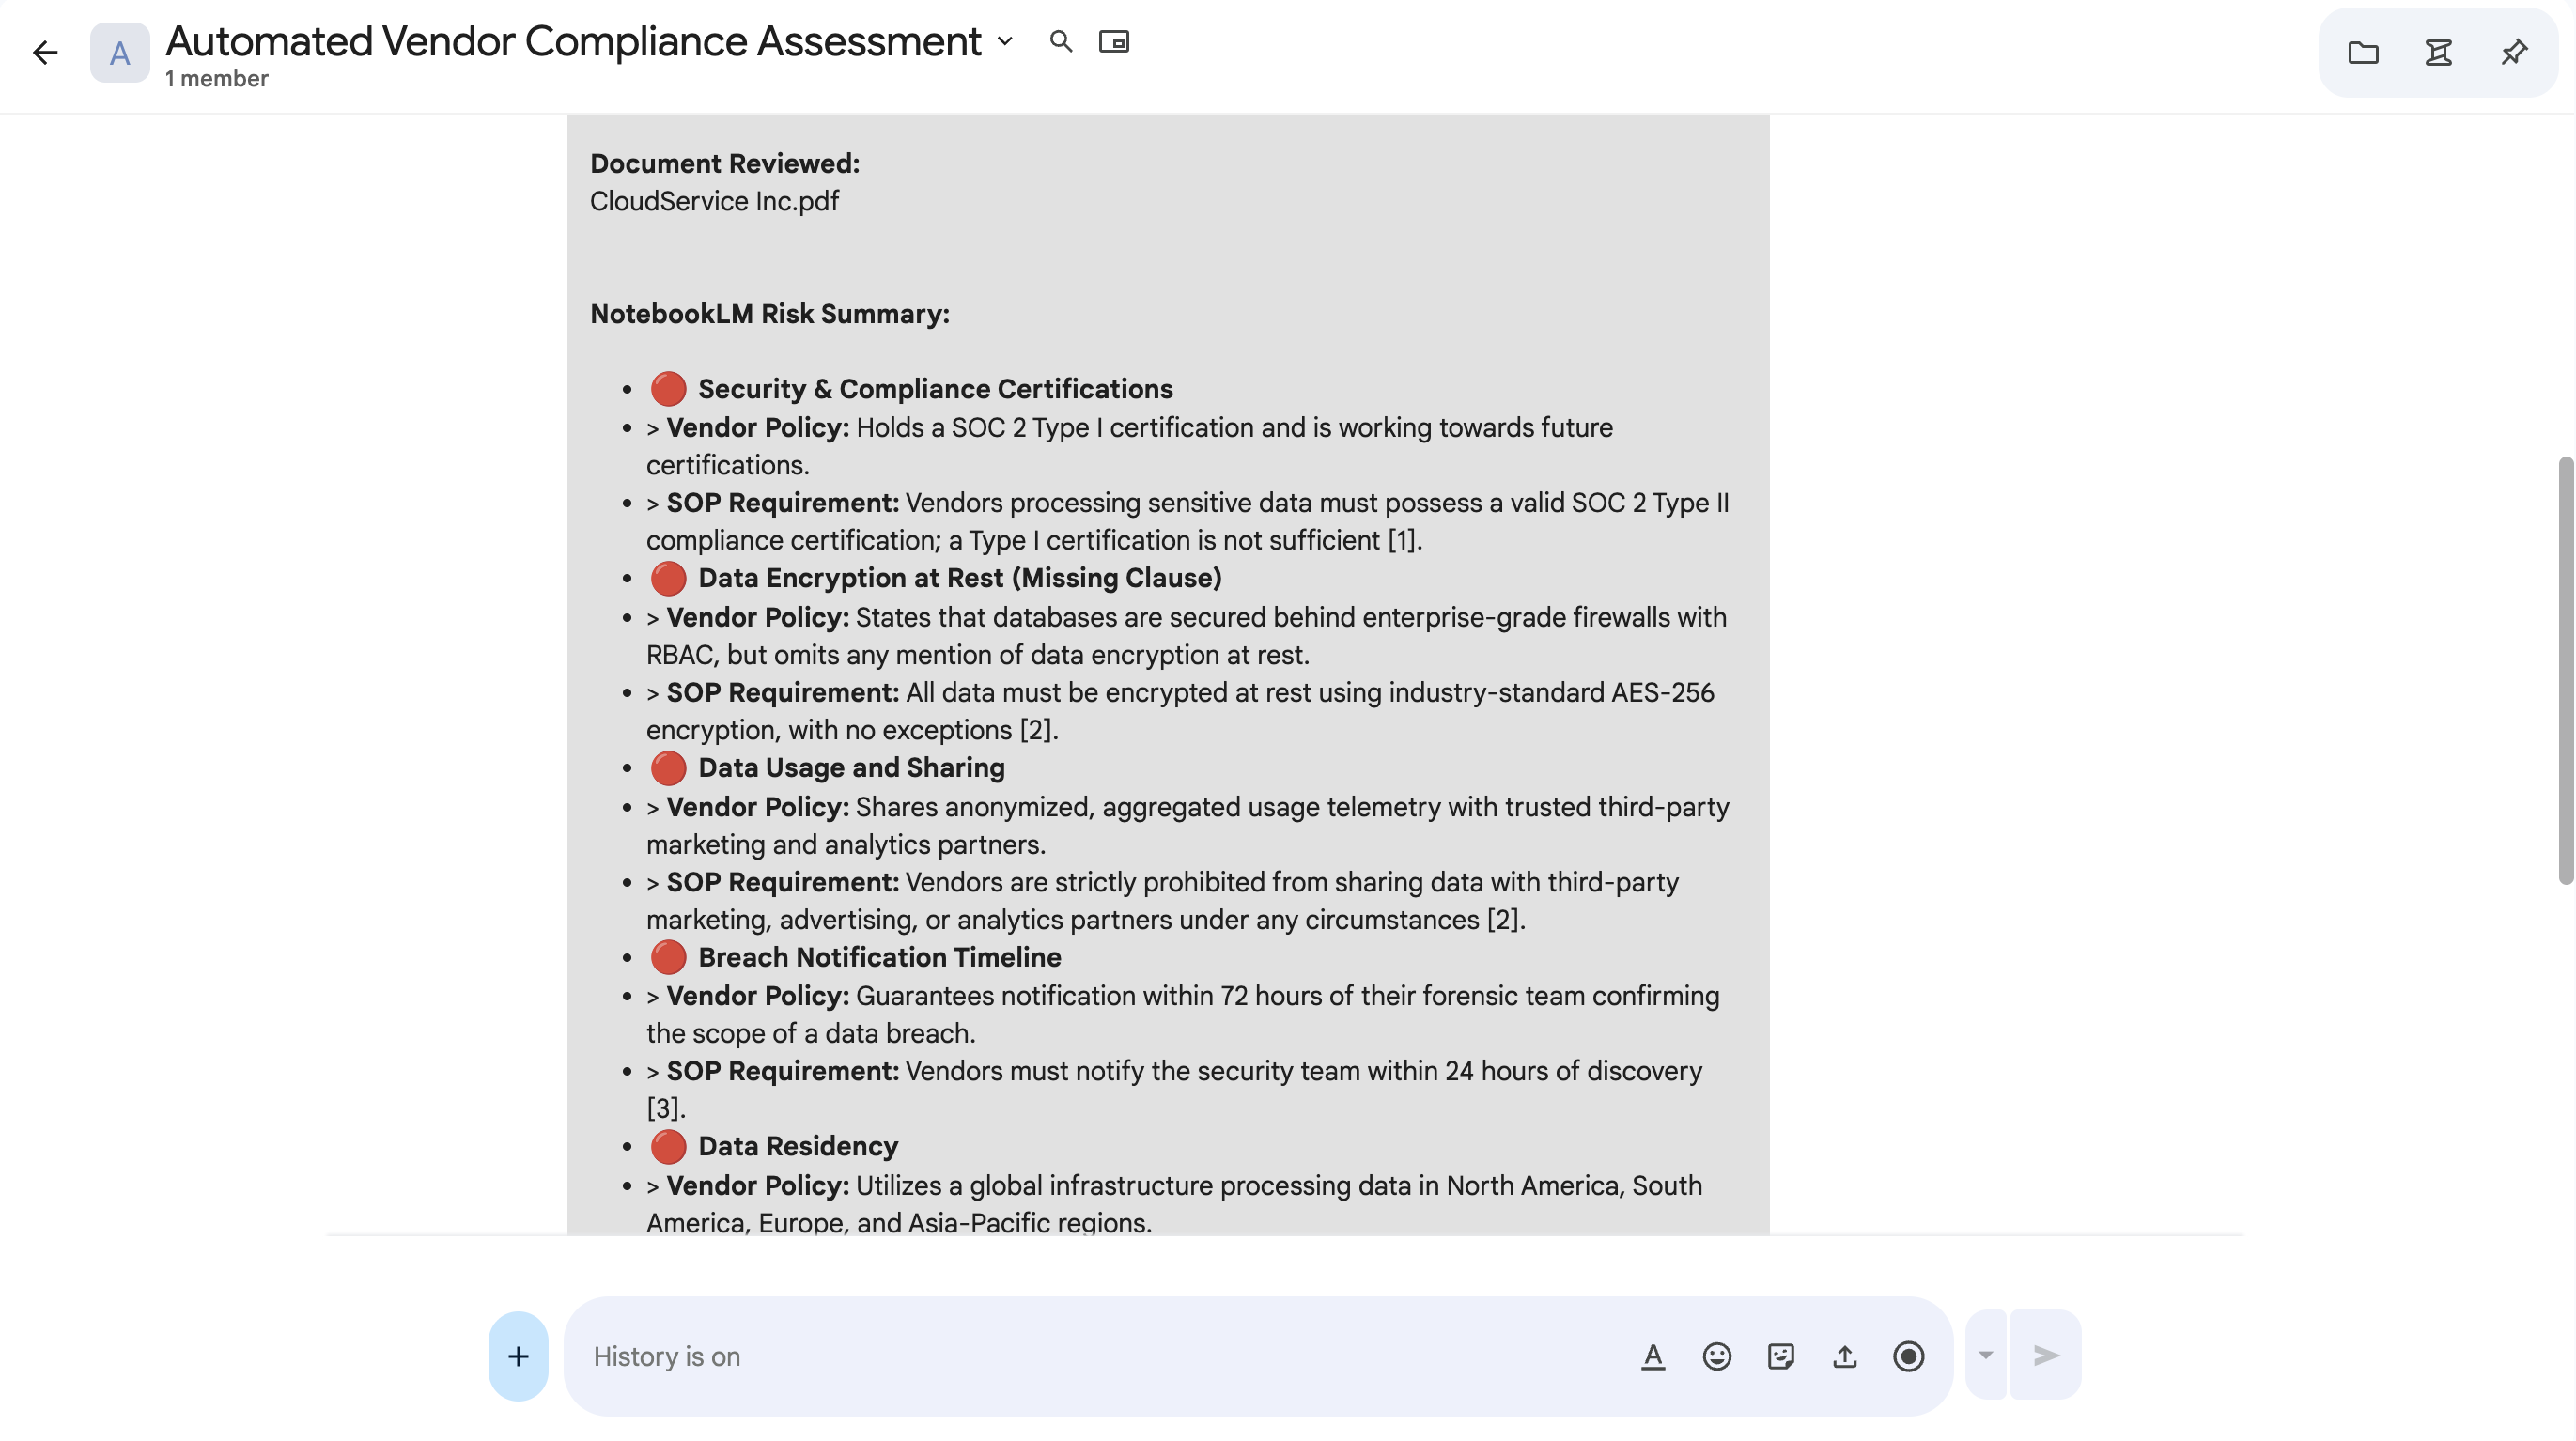This screenshot has height=1441, width=2576.
Task: Start a video recording message
Action: point(1908,1356)
